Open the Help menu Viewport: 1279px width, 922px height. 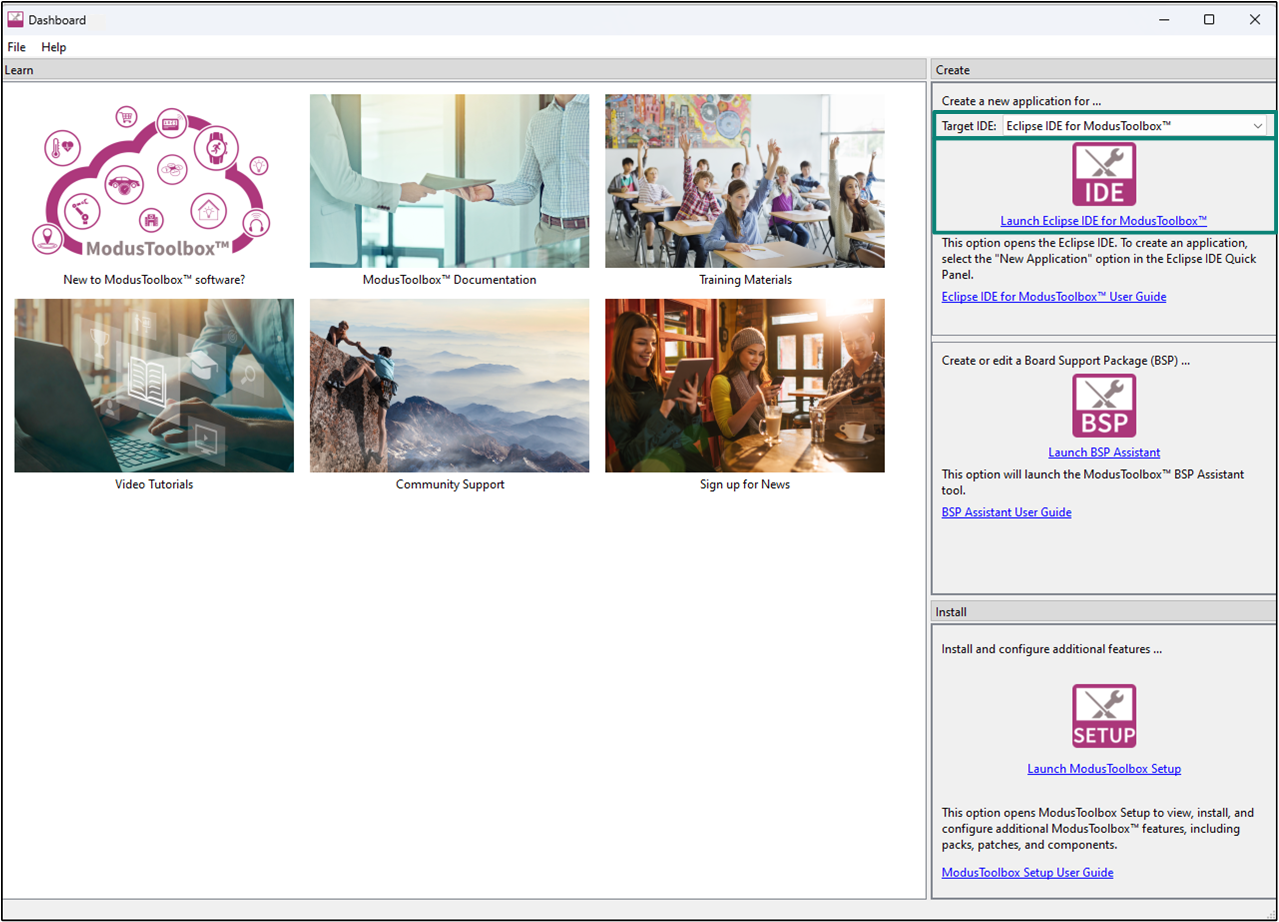pyautogui.click(x=54, y=47)
